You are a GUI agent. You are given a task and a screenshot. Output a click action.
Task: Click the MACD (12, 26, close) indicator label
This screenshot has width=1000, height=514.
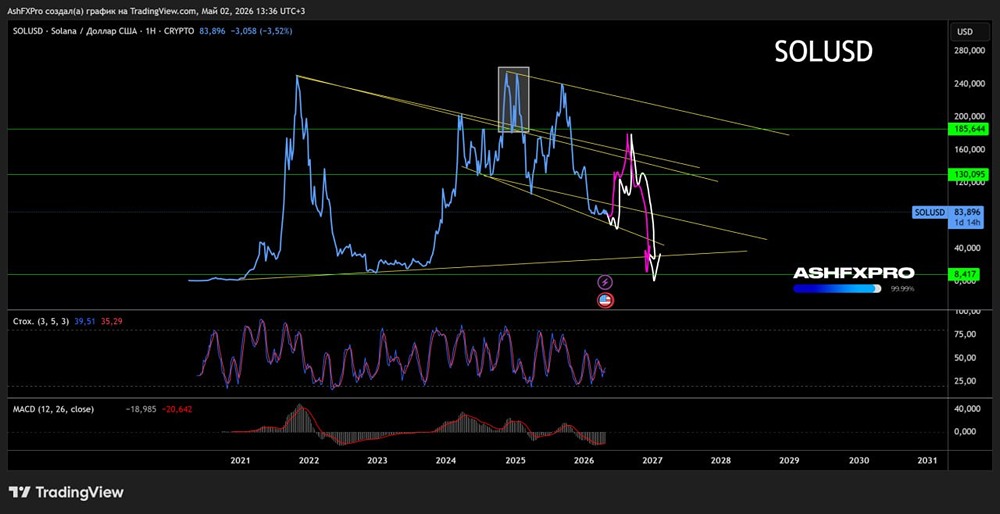54,409
